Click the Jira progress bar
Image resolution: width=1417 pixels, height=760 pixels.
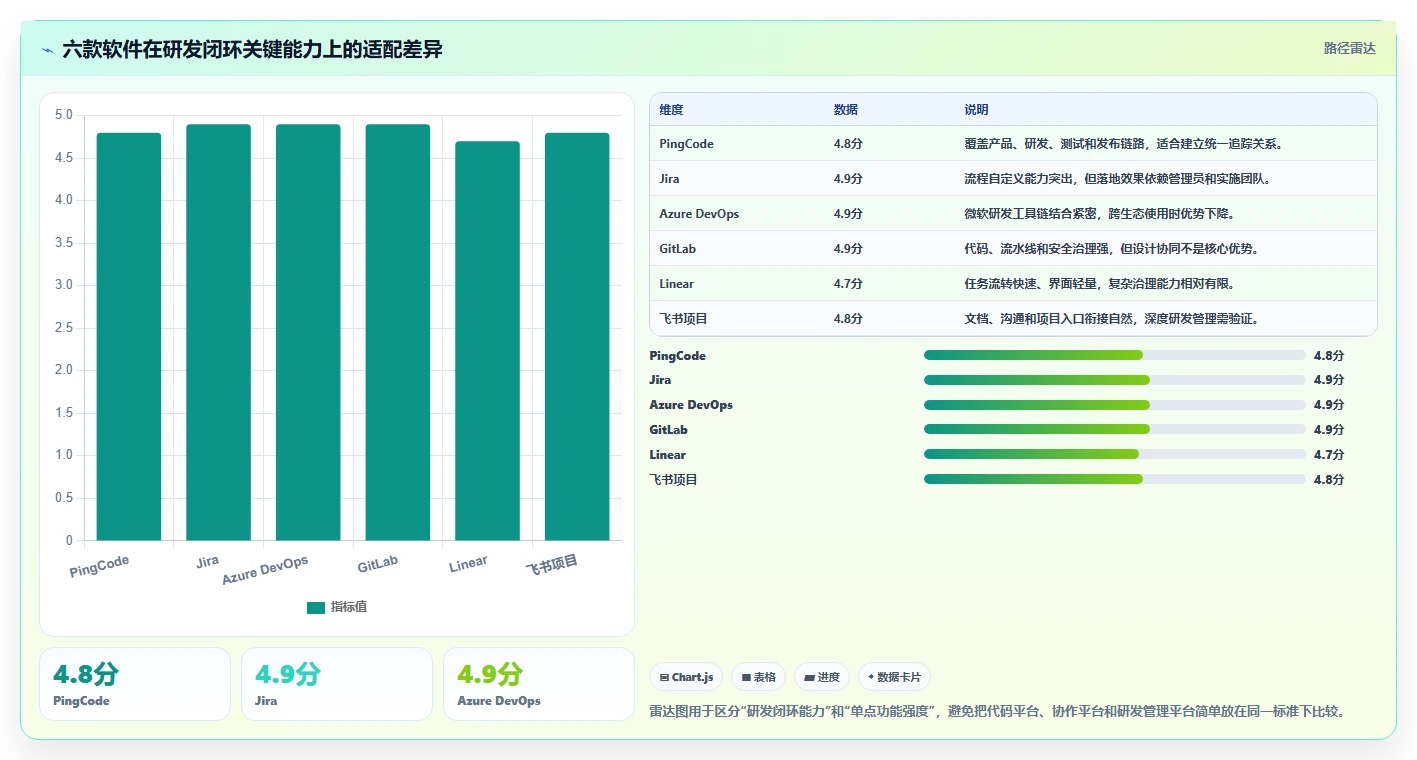click(1115, 380)
